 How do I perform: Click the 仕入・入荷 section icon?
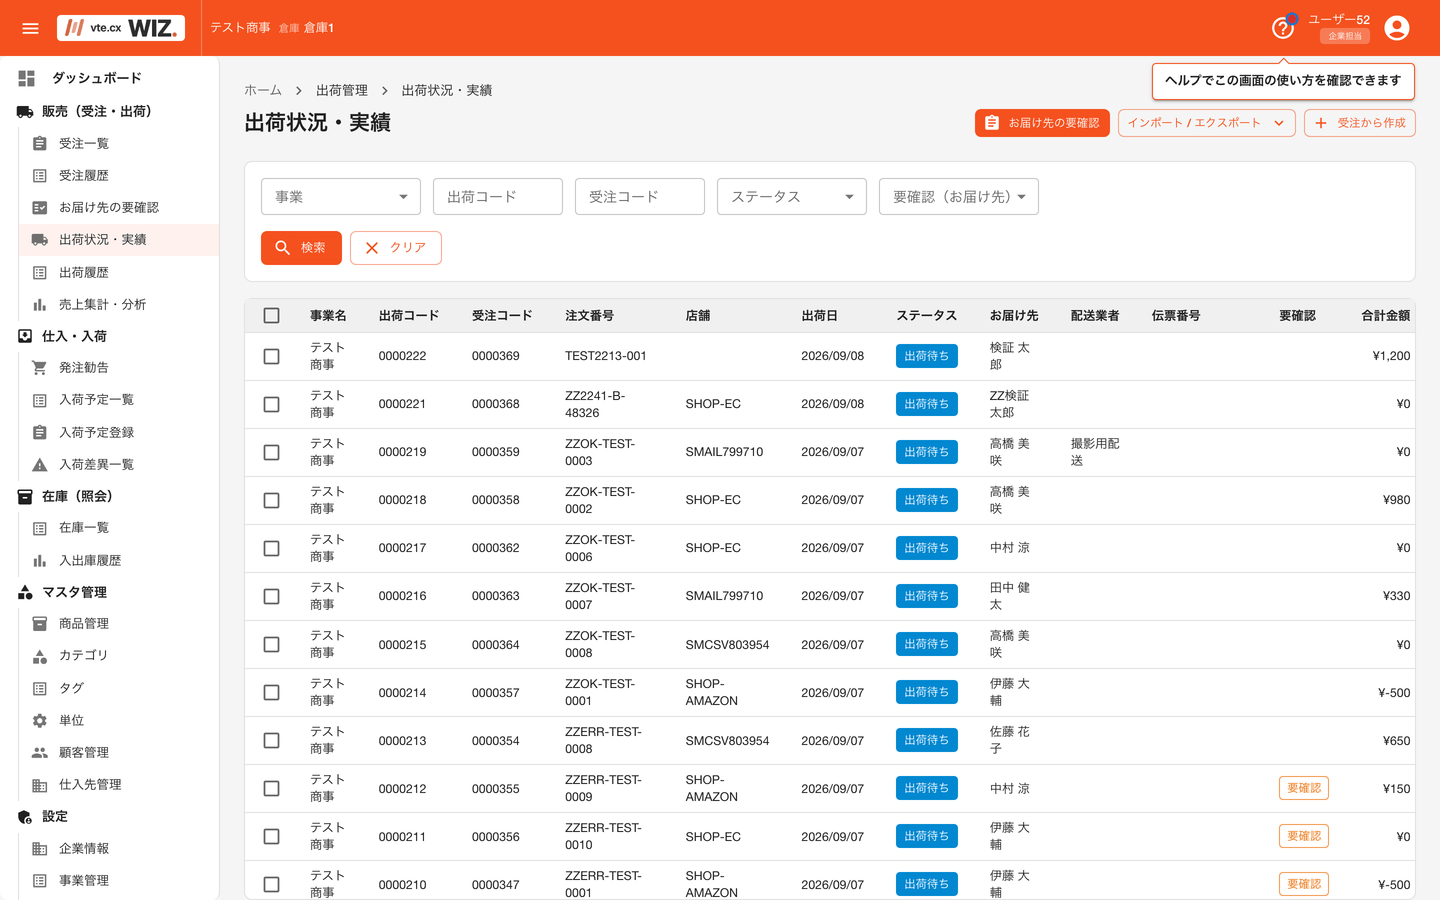pos(25,336)
